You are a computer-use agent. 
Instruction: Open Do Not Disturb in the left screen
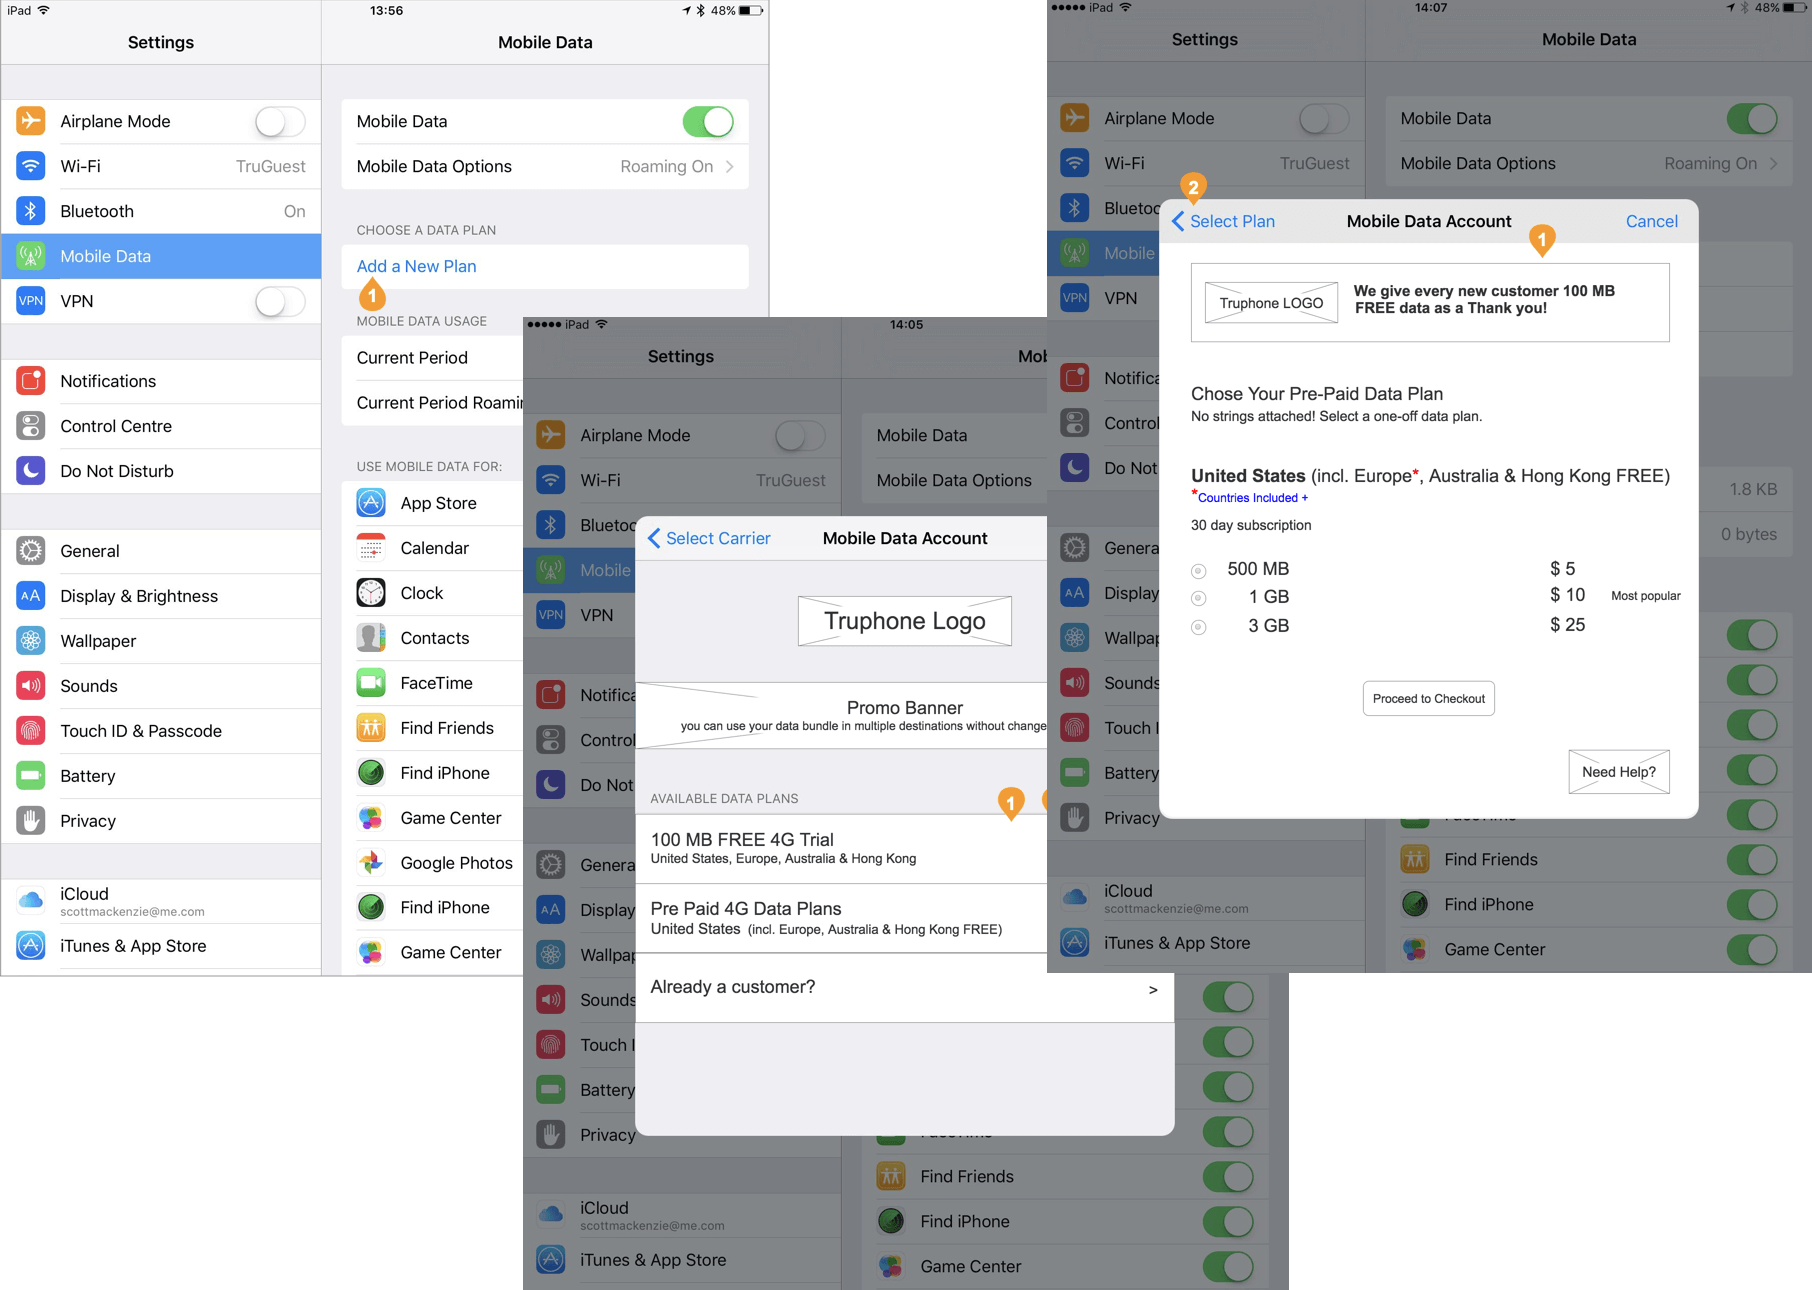coord(161,471)
